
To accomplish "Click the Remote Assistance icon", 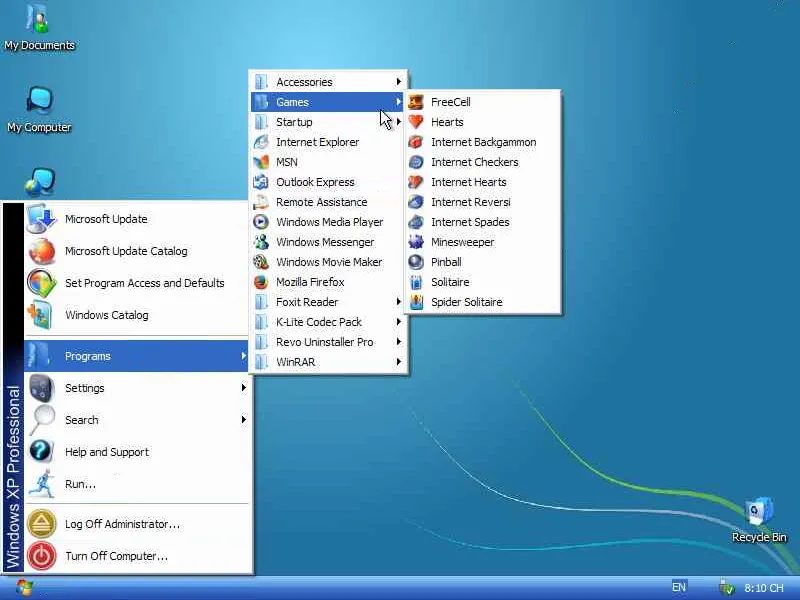I will click(261, 202).
